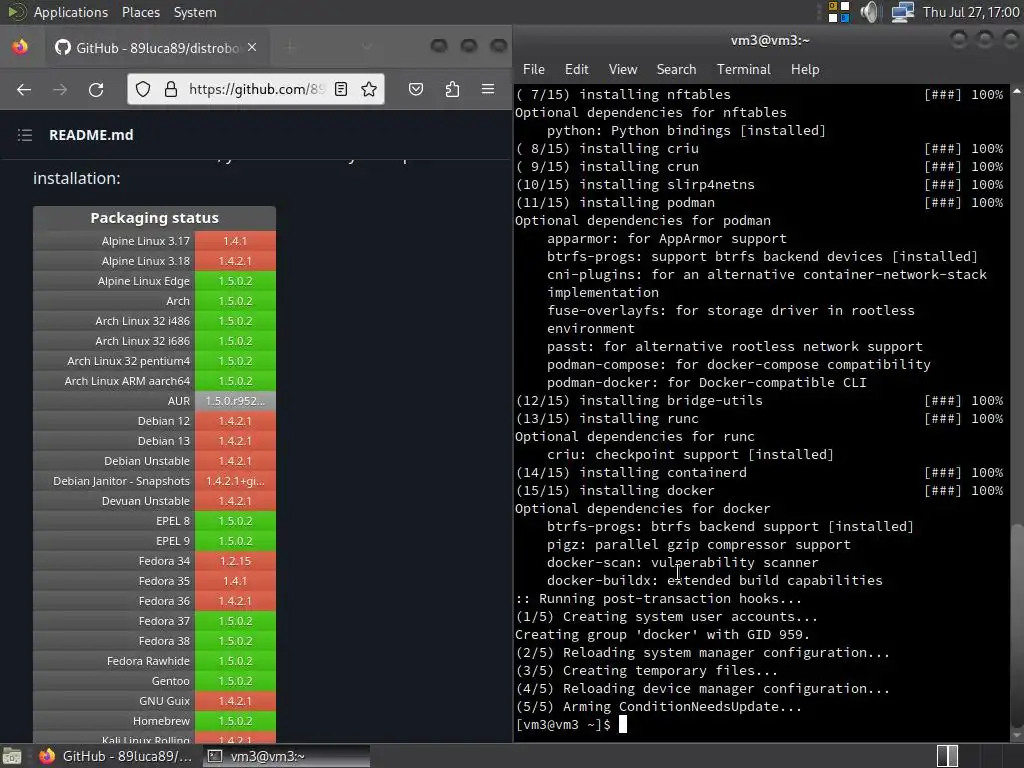Open Firefox extensions puzzle icon
The width and height of the screenshot is (1024, 768).
click(452, 89)
